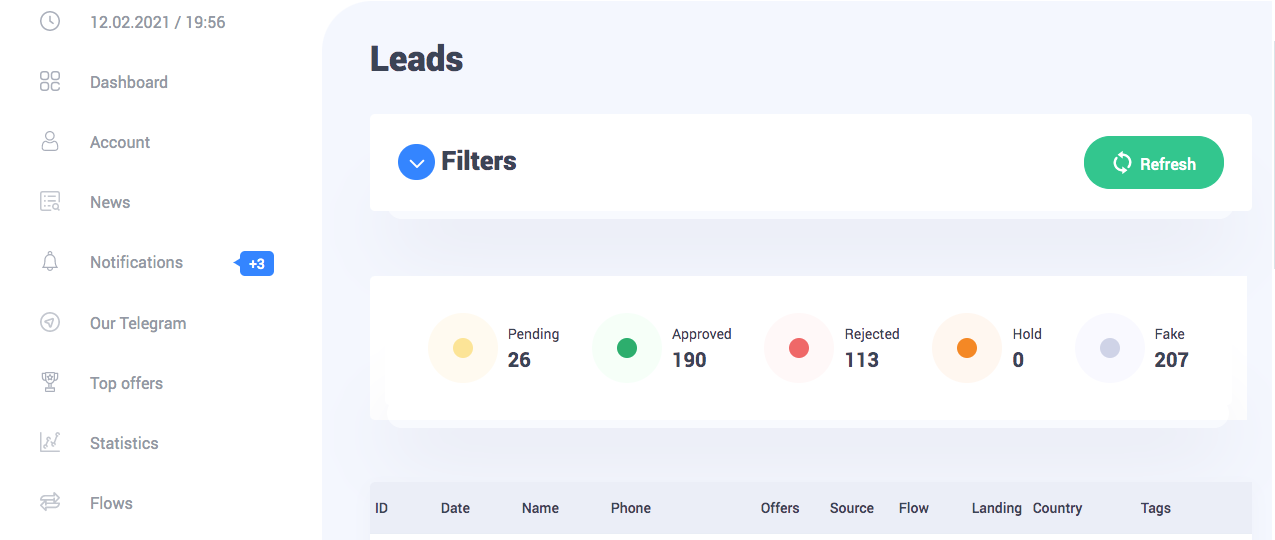Click the Telegram paper plane icon
Image resolution: width=1275 pixels, height=540 pixels.
point(50,323)
